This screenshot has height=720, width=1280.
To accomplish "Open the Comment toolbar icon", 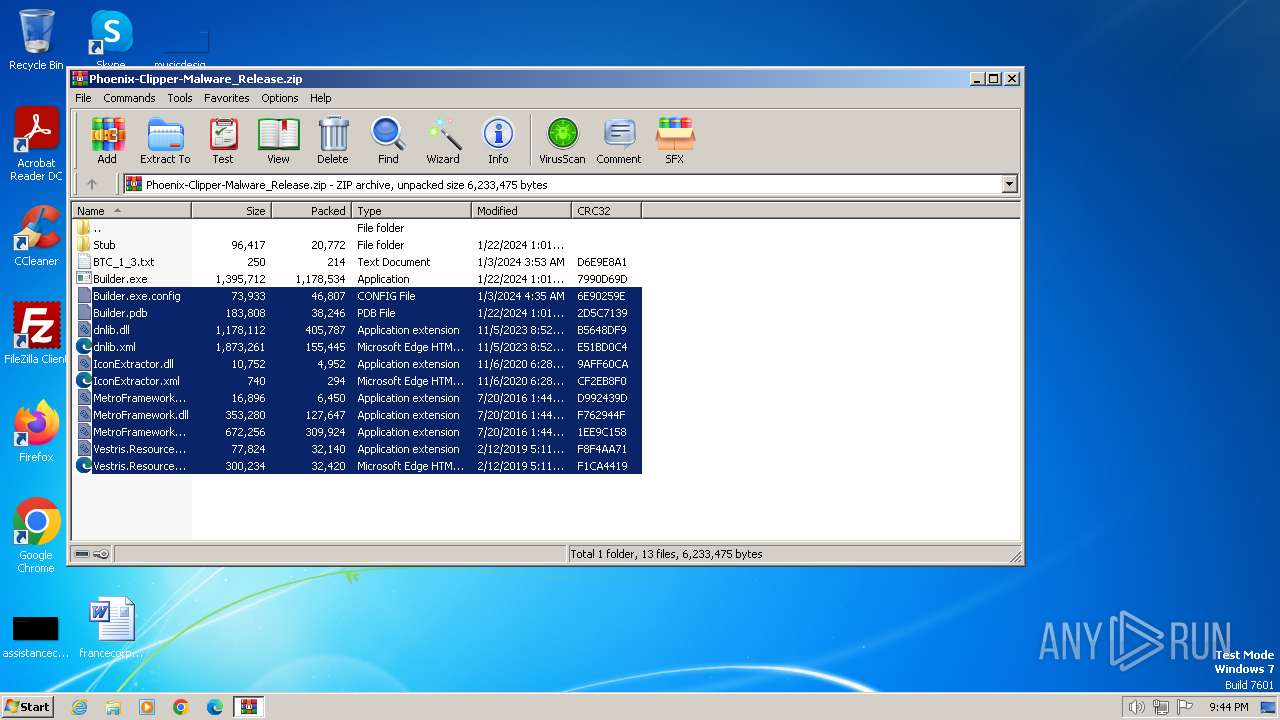I will (x=619, y=141).
